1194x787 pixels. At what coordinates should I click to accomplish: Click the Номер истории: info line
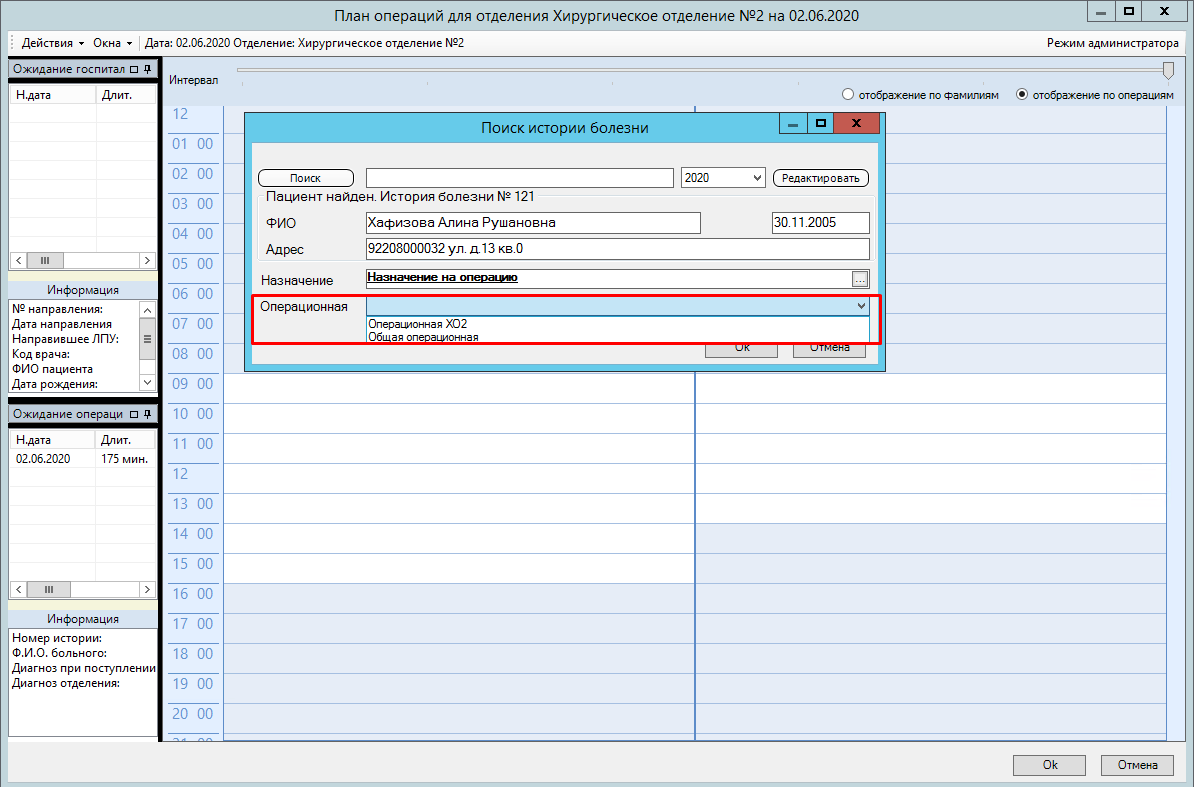pos(57,639)
